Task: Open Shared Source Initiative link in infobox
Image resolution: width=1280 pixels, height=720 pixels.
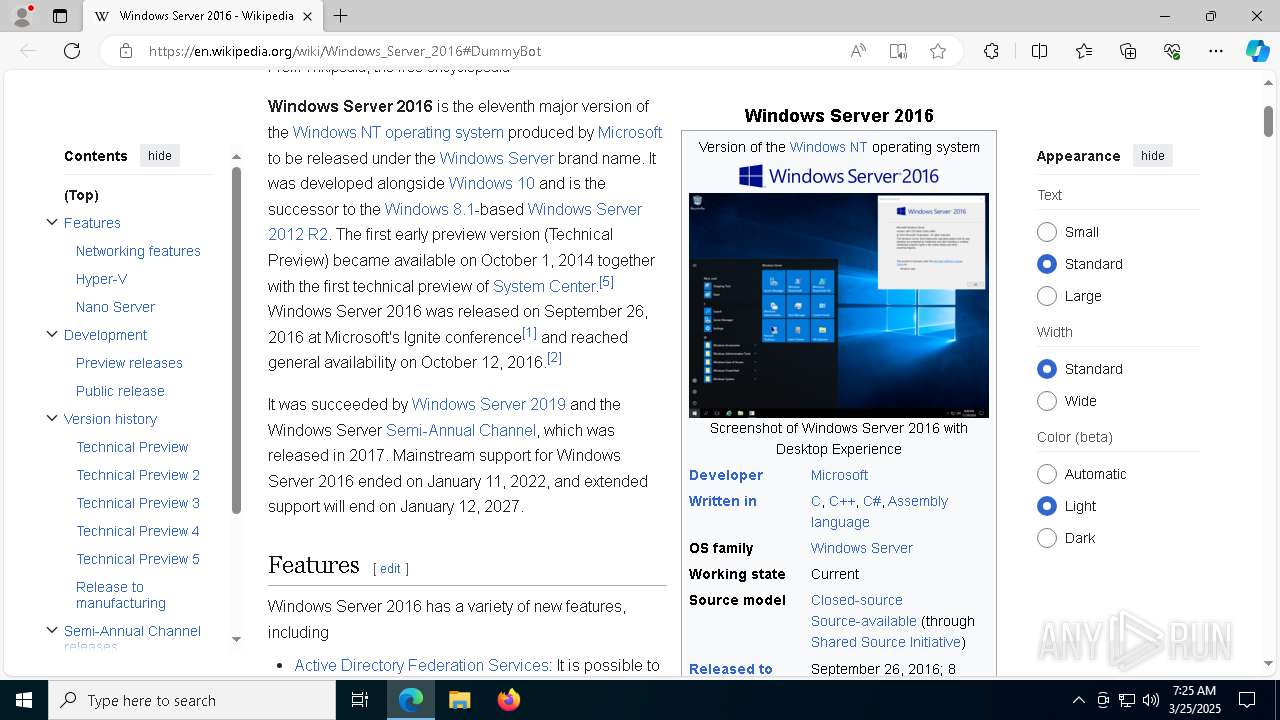Action: coord(886,642)
